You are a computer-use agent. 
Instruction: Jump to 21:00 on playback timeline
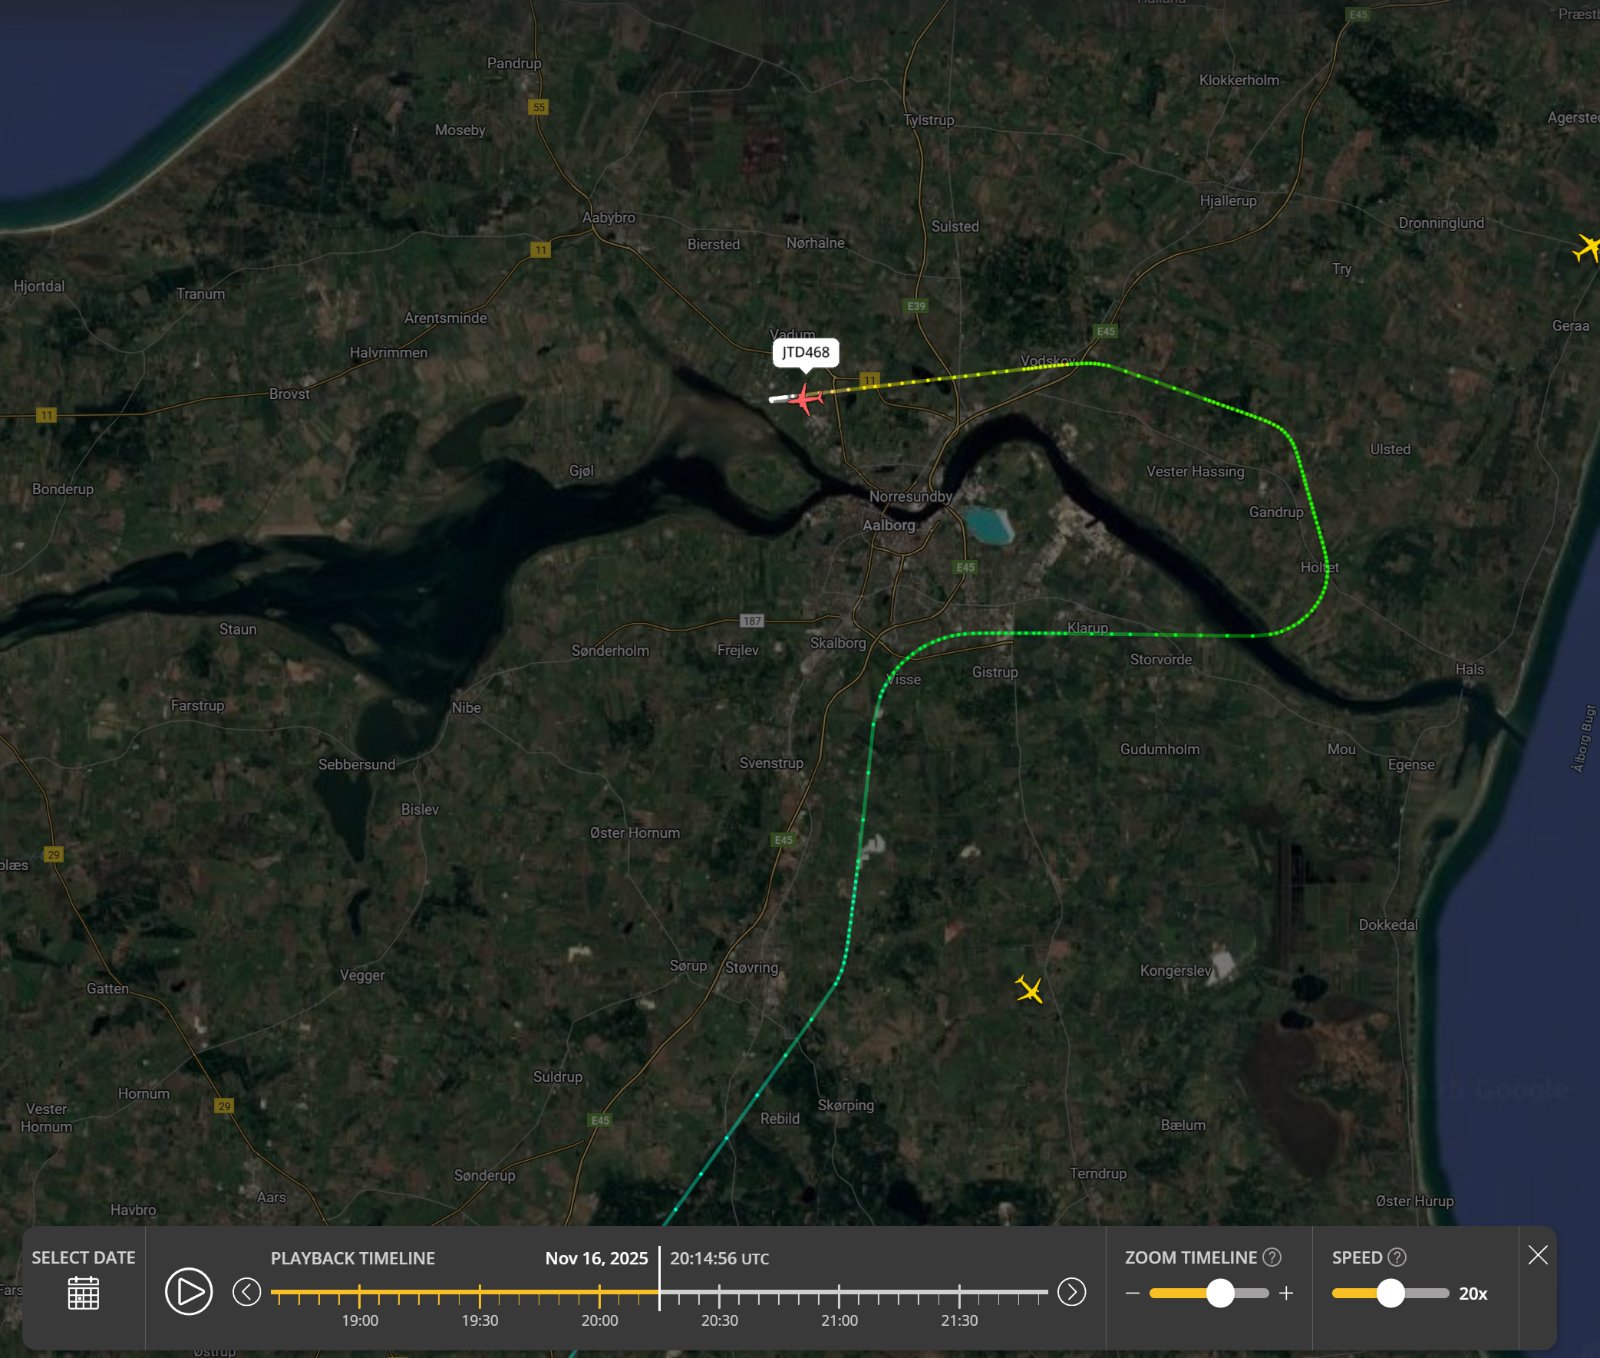click(839, 1296)
